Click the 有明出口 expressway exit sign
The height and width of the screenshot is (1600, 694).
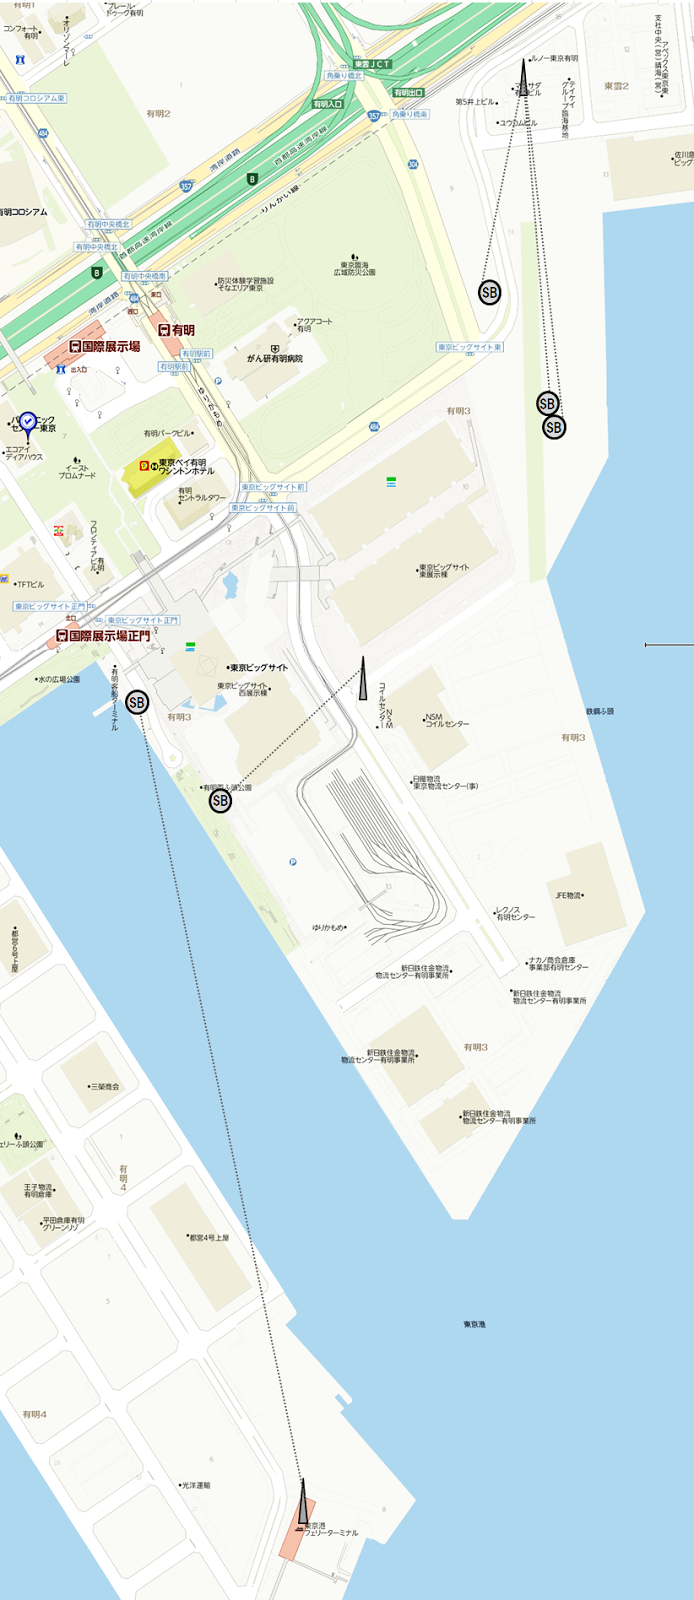(409, 92)
